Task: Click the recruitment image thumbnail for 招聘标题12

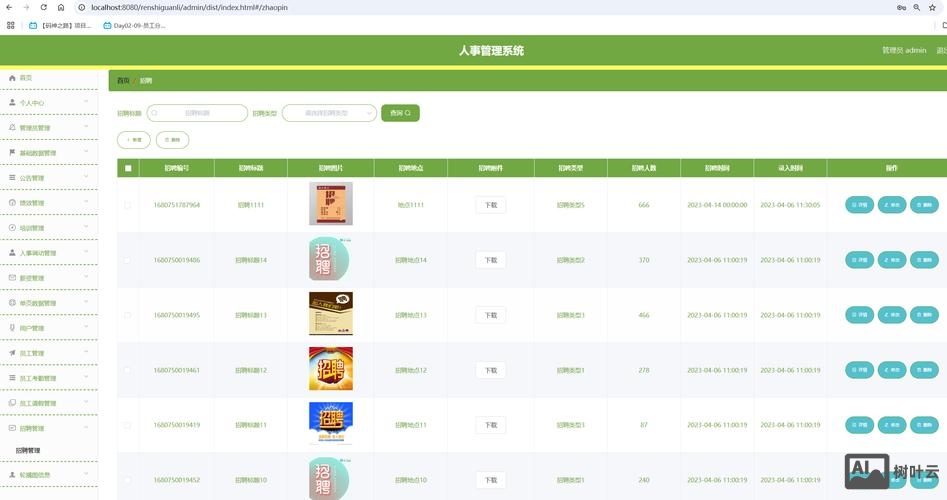Action: (330, 369)
